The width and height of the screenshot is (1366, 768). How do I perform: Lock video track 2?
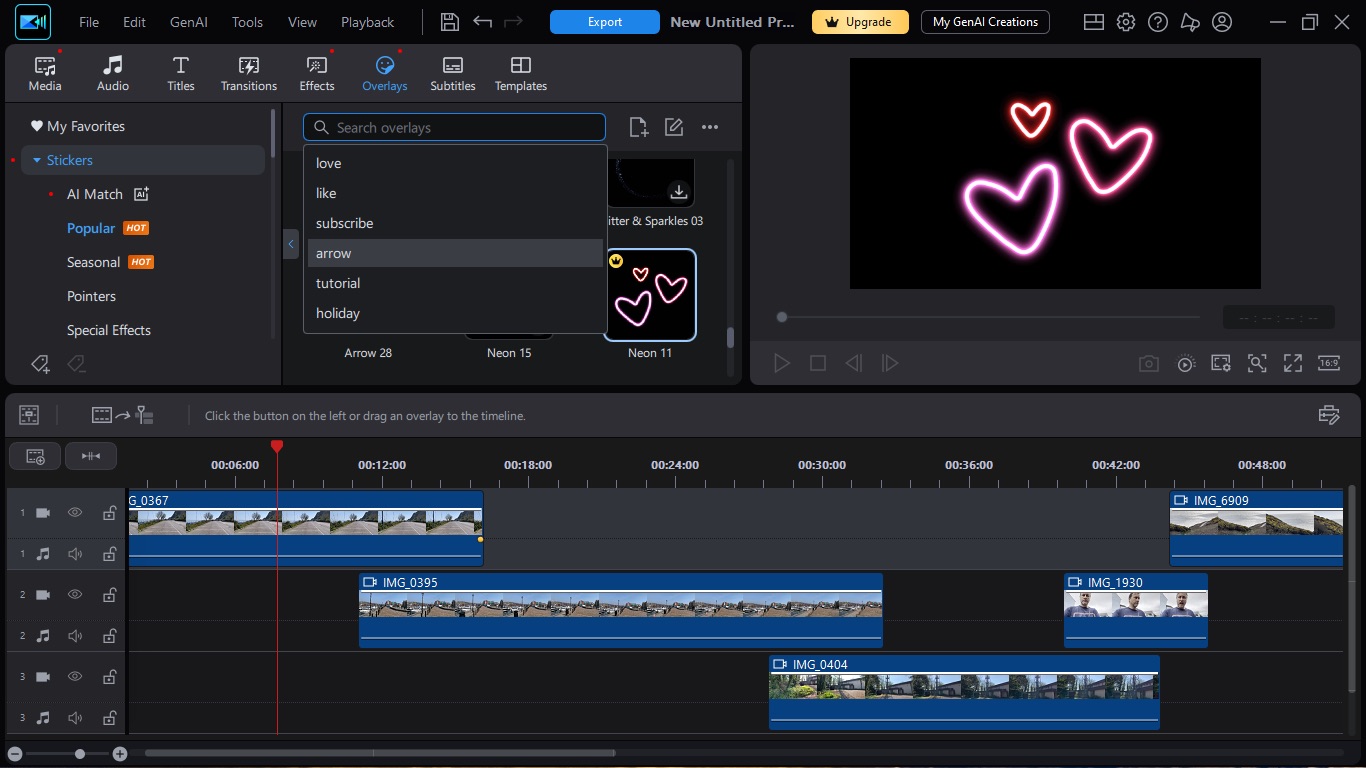pos(109,595)
